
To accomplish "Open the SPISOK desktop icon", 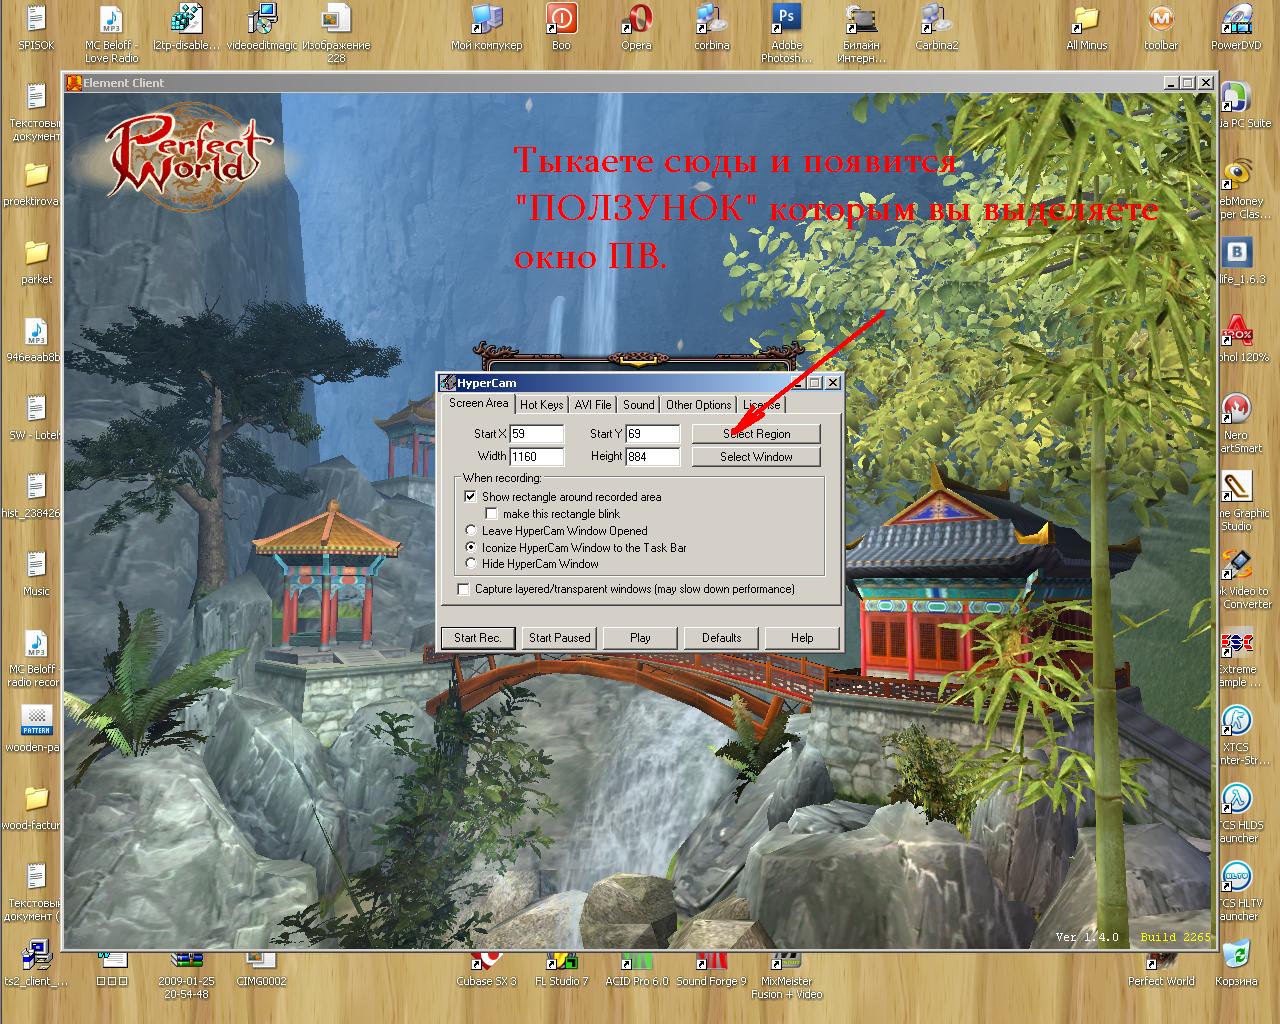I will [36, 28].
